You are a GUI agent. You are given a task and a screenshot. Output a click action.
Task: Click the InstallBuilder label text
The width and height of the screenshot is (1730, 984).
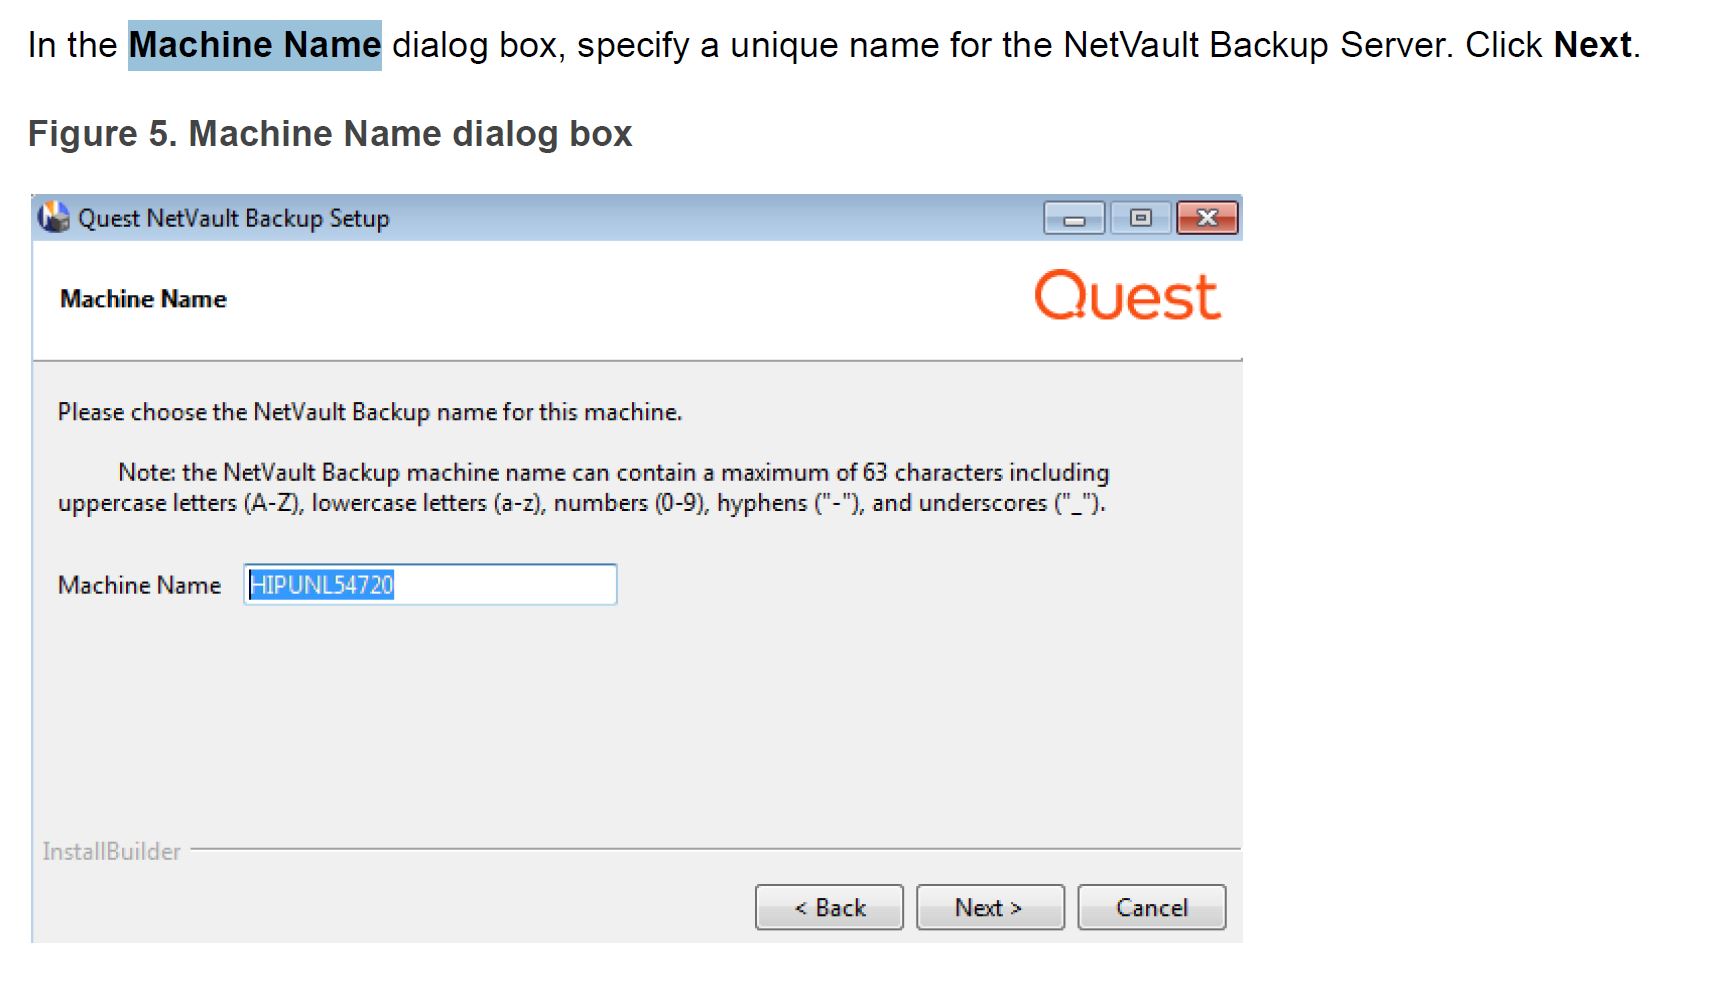coord(111,851)
